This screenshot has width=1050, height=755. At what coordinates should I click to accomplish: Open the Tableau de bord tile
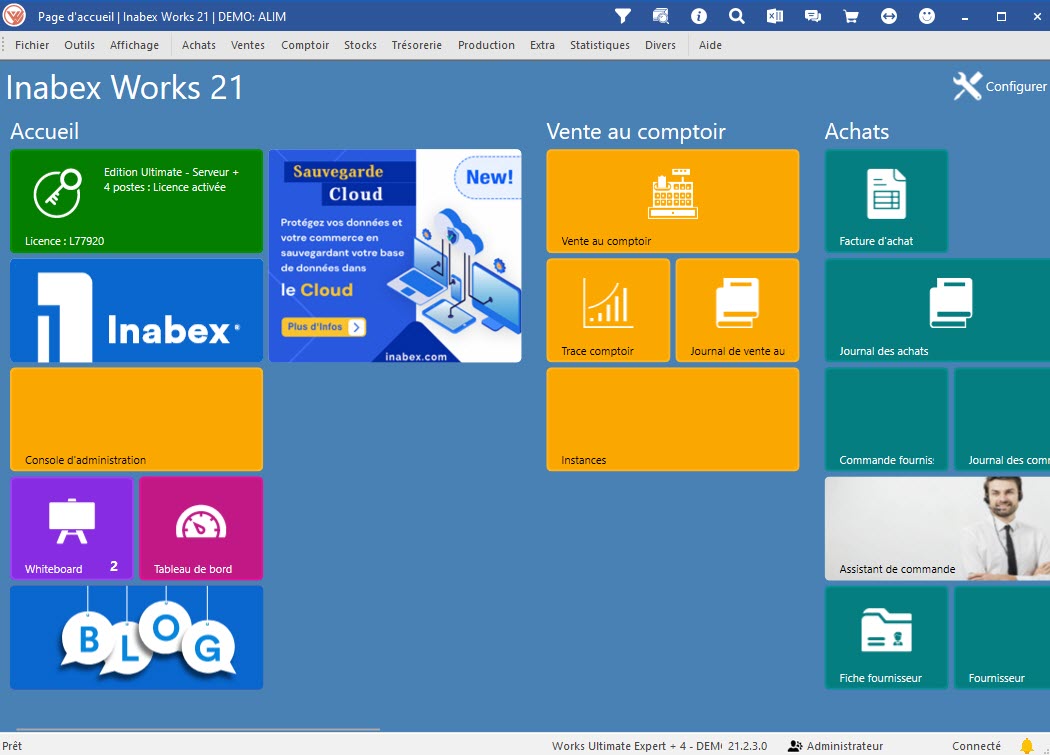point(200,528)
